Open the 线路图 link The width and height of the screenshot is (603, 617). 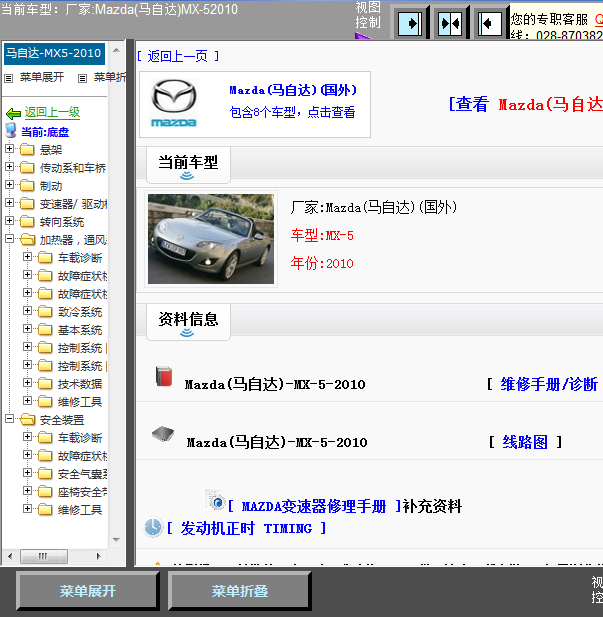click(x=525, y=442)
